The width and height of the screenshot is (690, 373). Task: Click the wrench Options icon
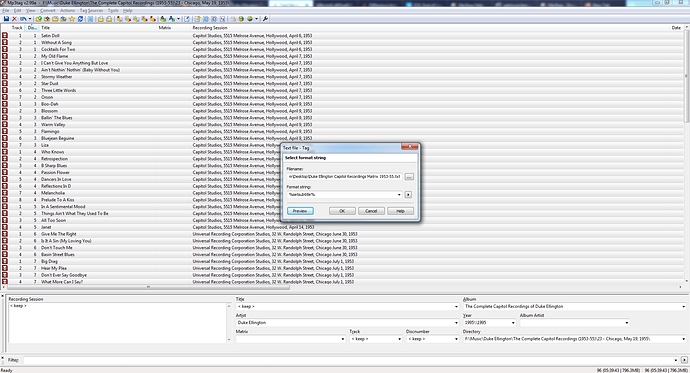[x=265, y=19]
